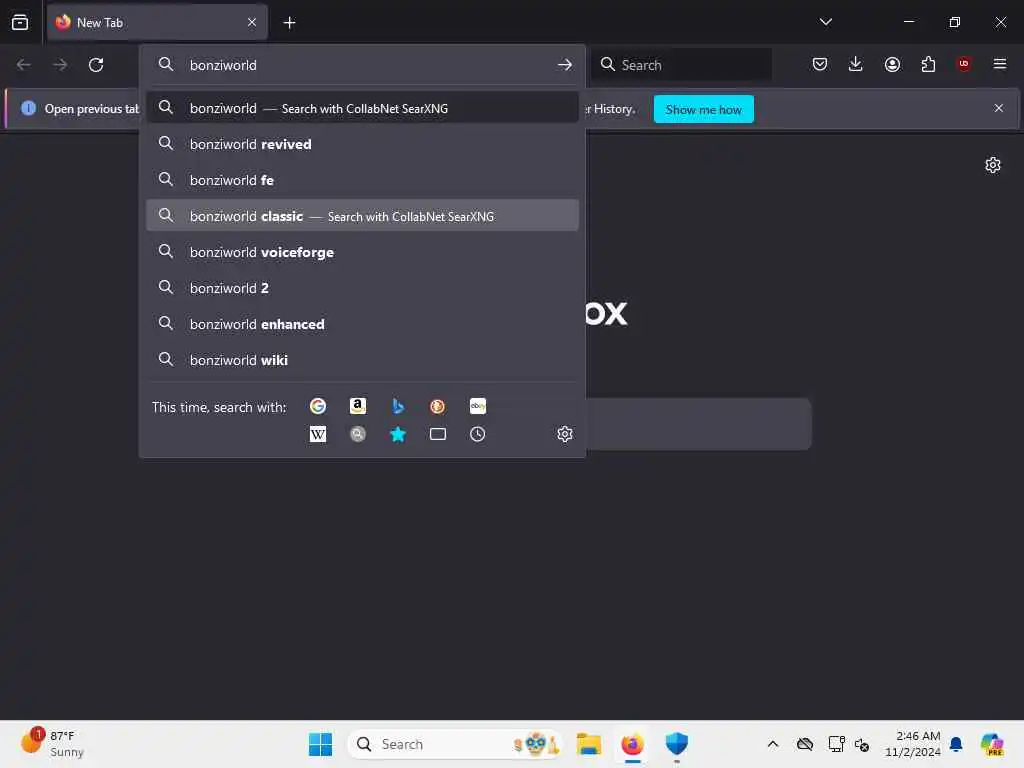Image resolution: width=1024 pixels, height=768 pixels.
Task: Go forward one page
Action: (x=59, y=65)
